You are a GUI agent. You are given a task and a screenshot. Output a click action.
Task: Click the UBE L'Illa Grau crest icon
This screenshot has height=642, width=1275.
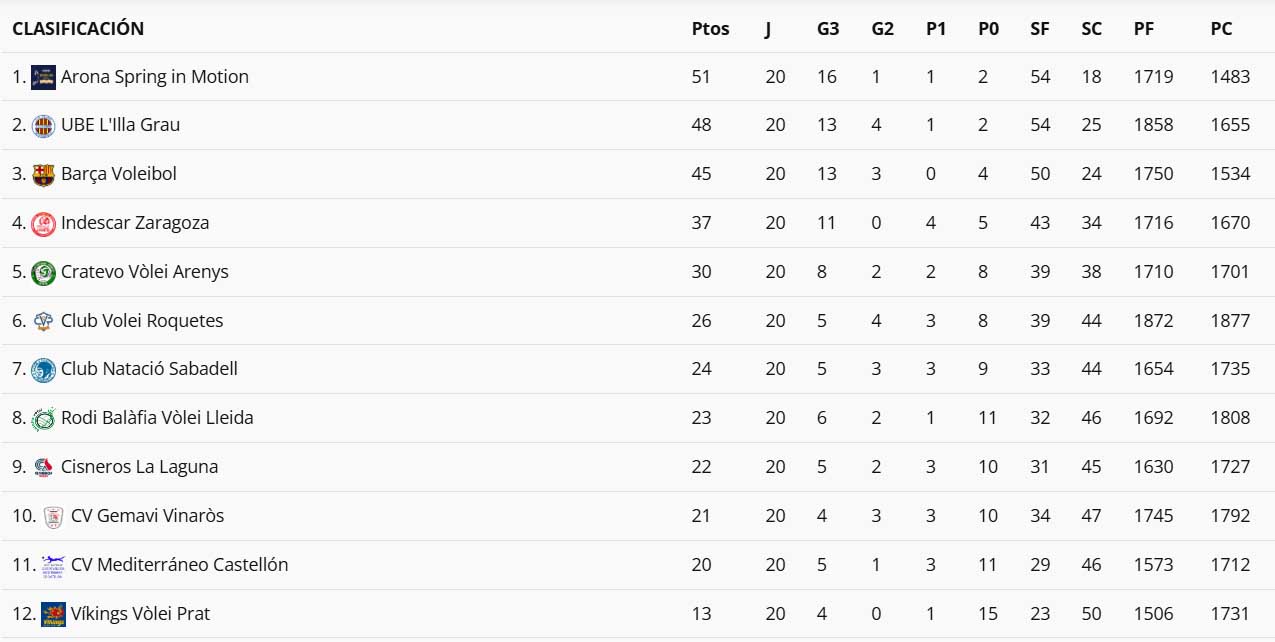[x=43, y=126]
